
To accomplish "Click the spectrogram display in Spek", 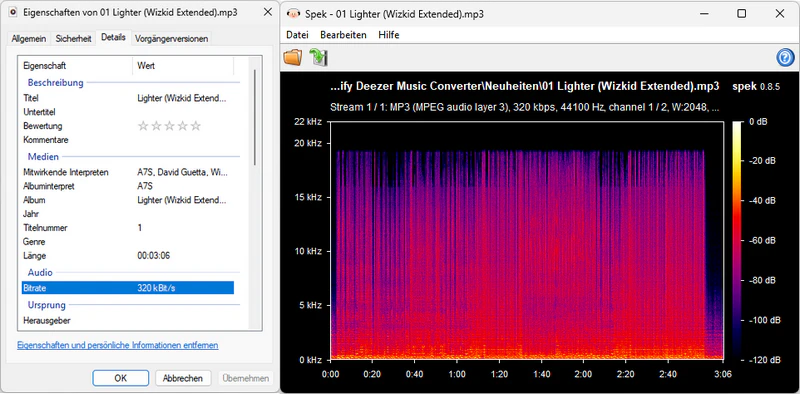I will click(527, 240).
